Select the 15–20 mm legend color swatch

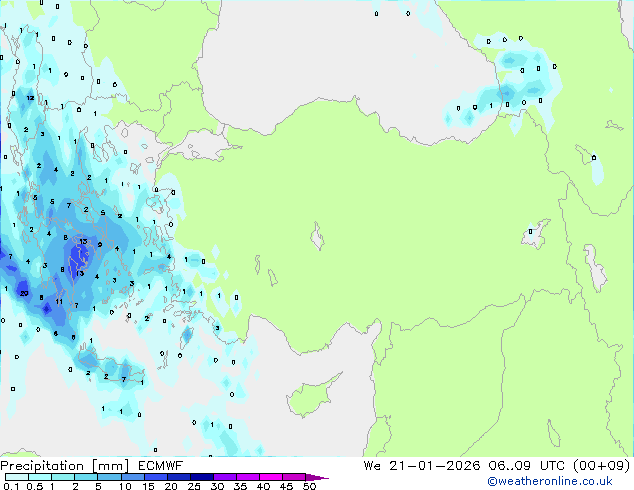point(155,477)
